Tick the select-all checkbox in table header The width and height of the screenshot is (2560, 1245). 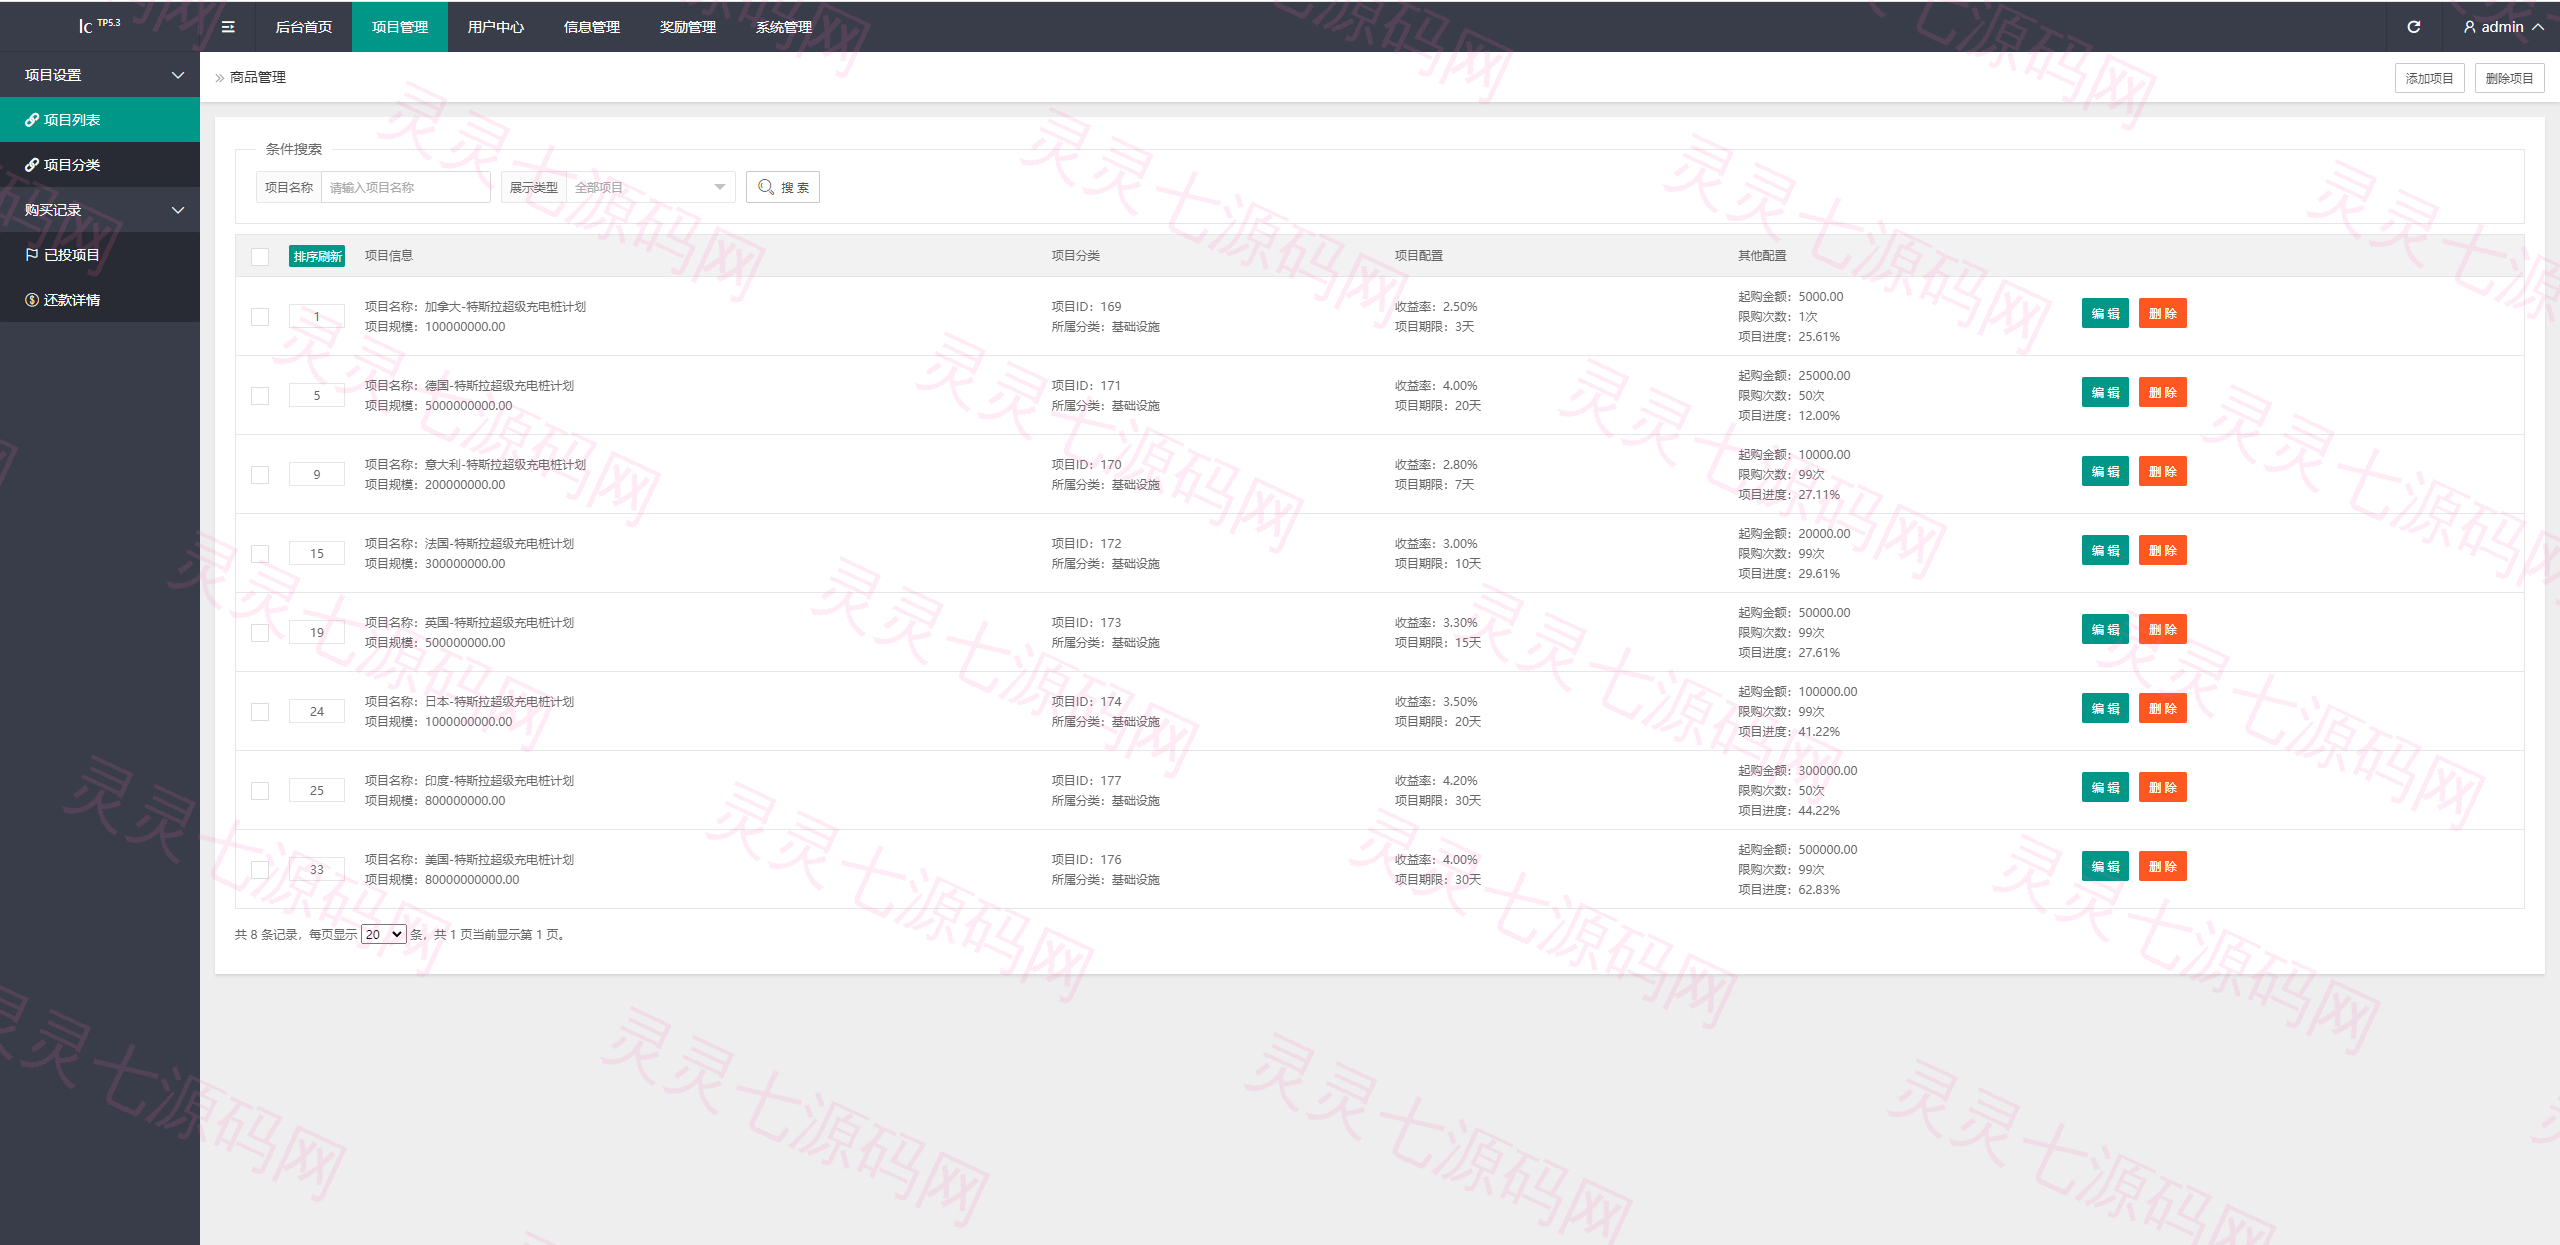pyautogui.click(x=260, y=256)
